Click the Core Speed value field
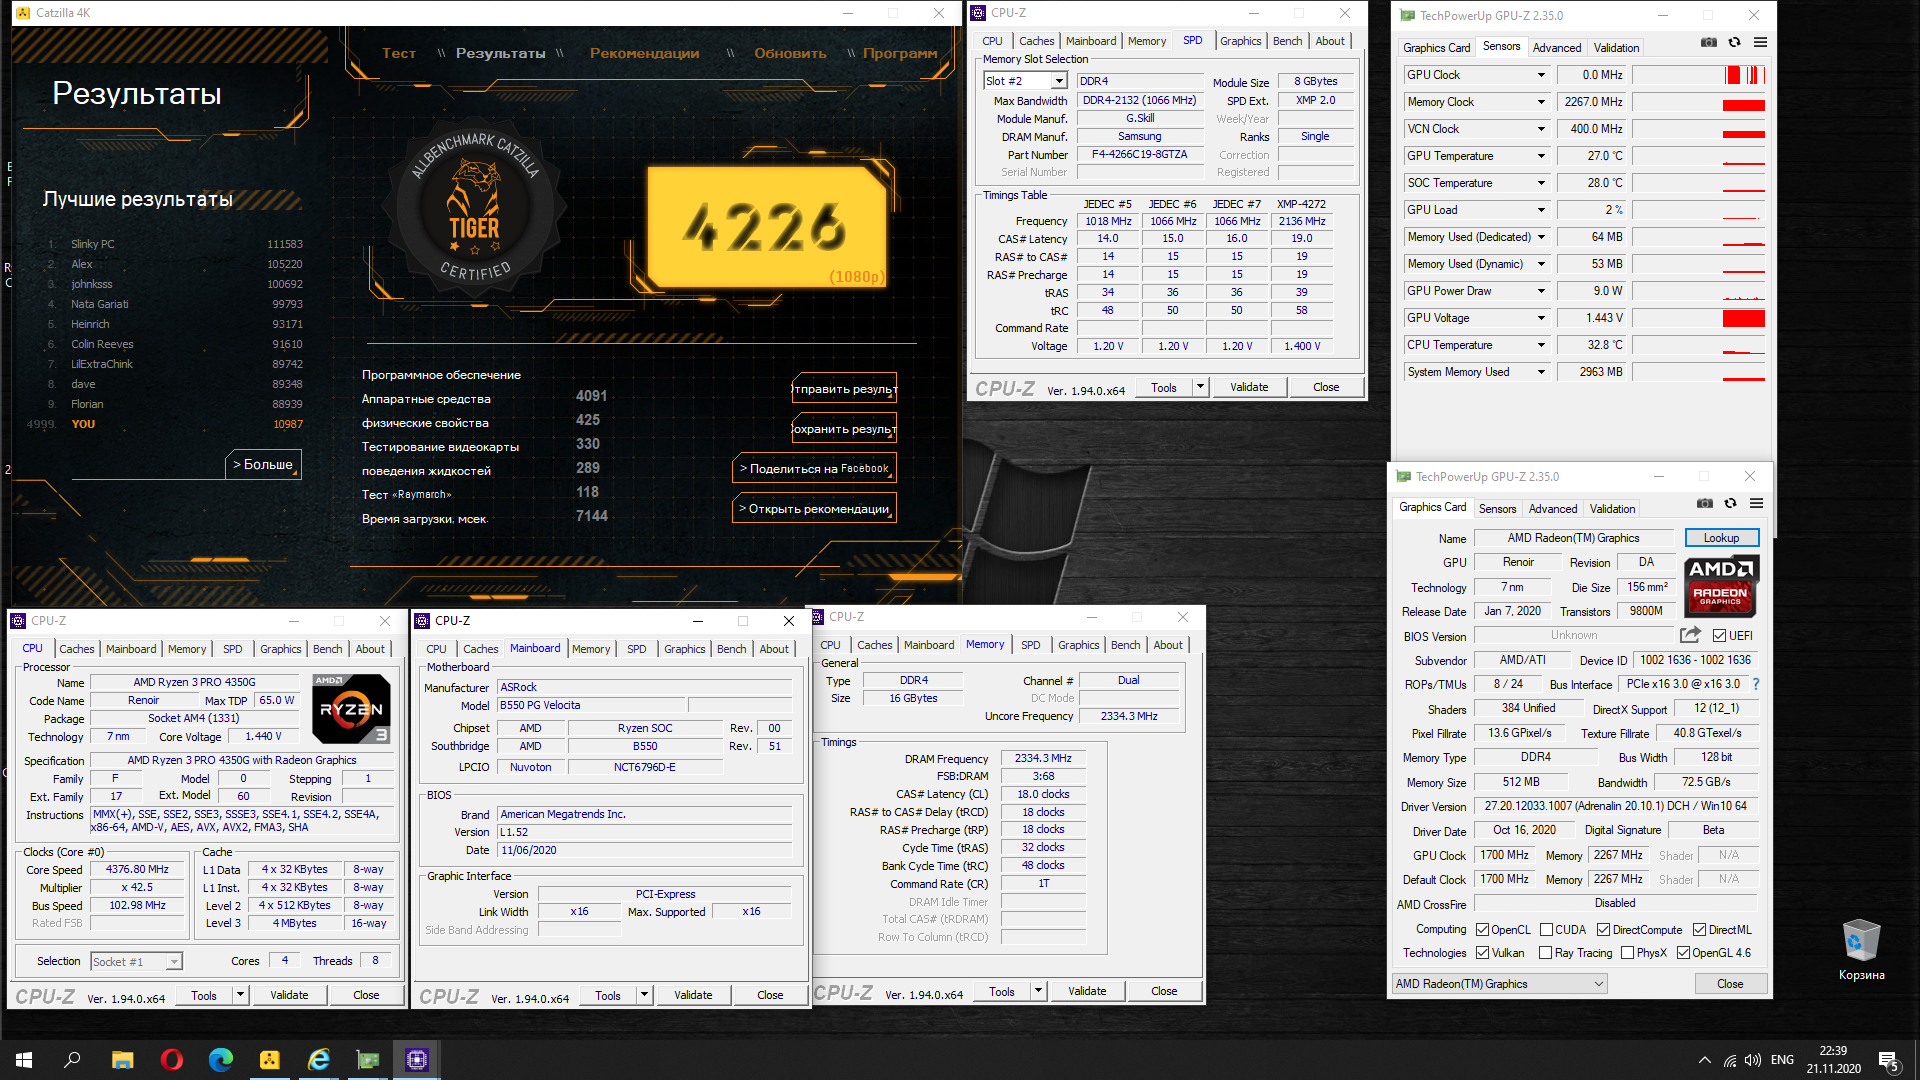 click(x=138, y=870)
